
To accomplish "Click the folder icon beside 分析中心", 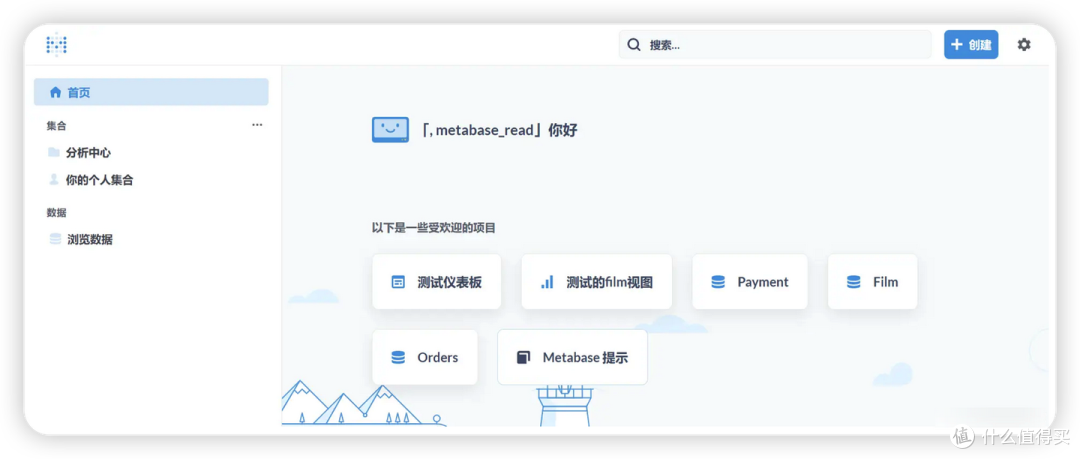I will coord(54,152).
